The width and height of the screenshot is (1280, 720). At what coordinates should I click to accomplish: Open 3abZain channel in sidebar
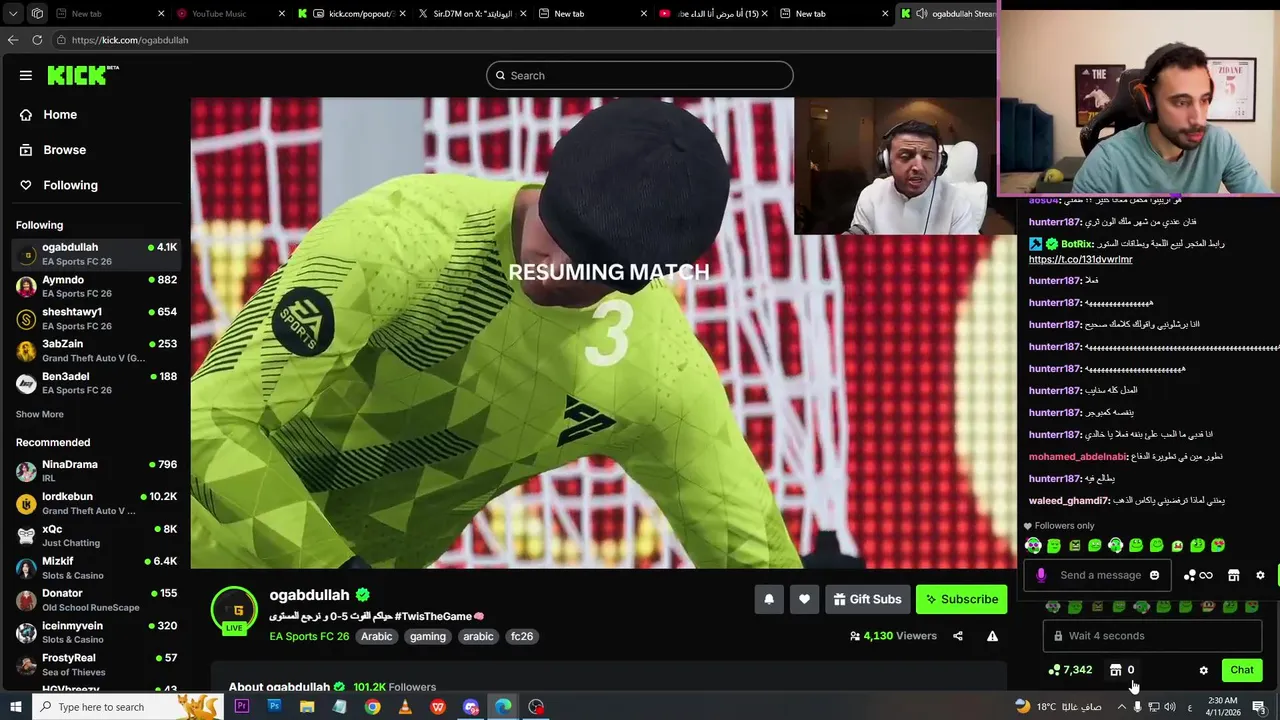[x=96, y=350]
